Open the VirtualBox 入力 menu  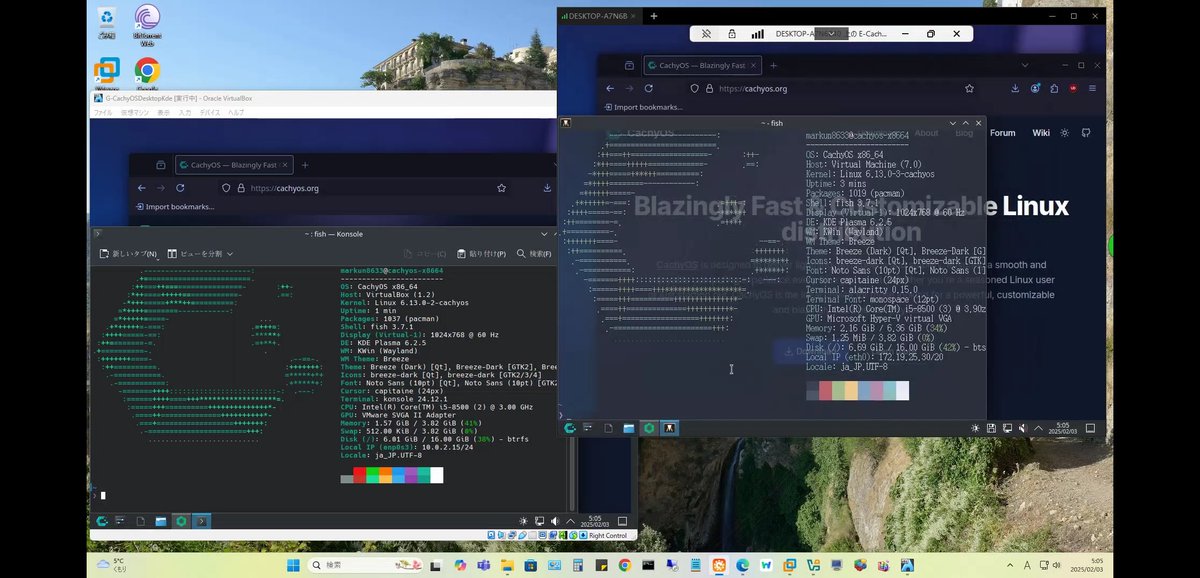click(185, 112)
